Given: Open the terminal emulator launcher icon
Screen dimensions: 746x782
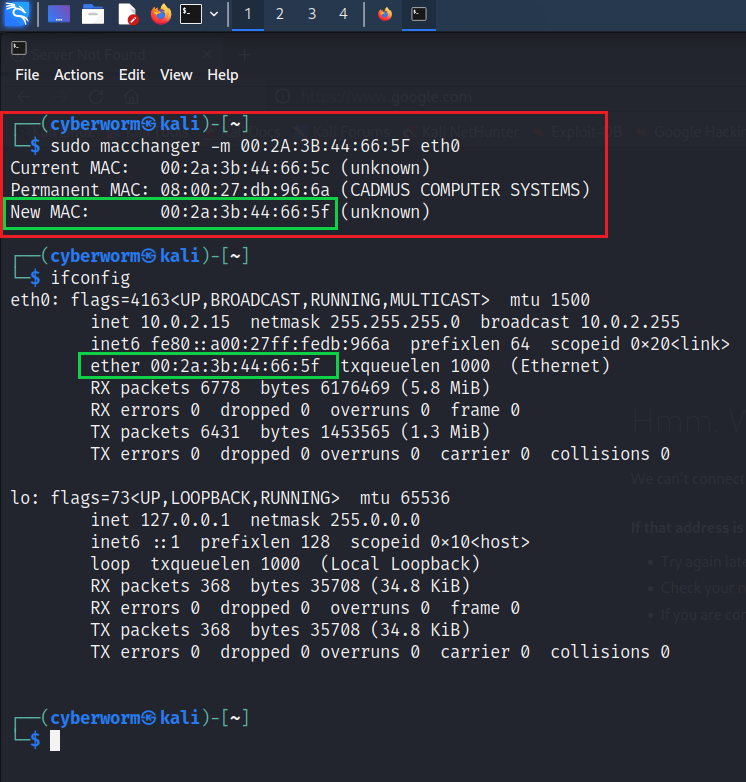Looking at the screenshot, I should pyautogui.click(x=190, y=14).
